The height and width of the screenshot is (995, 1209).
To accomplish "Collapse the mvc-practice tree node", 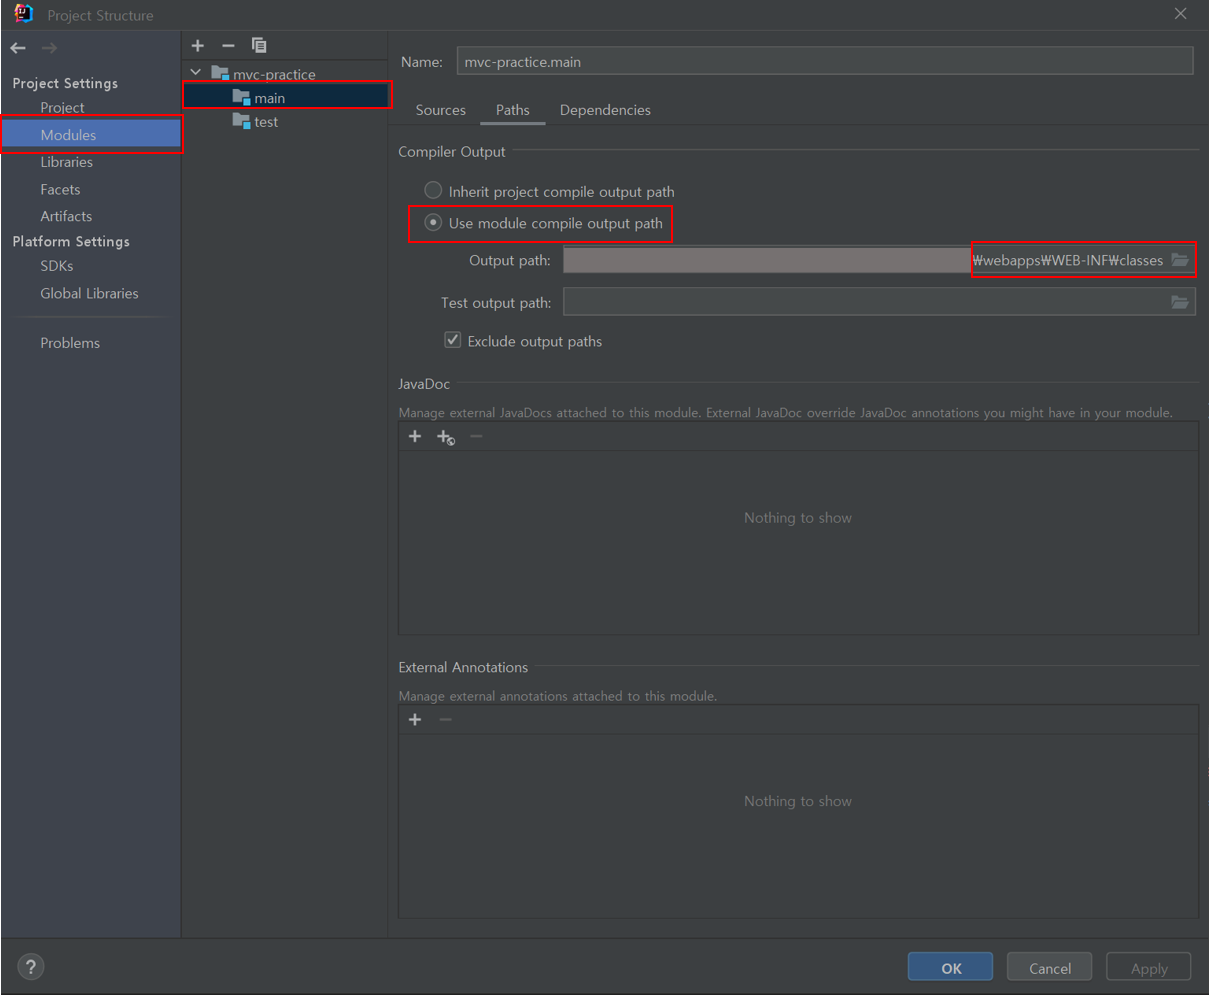I will tap(195, 72).
